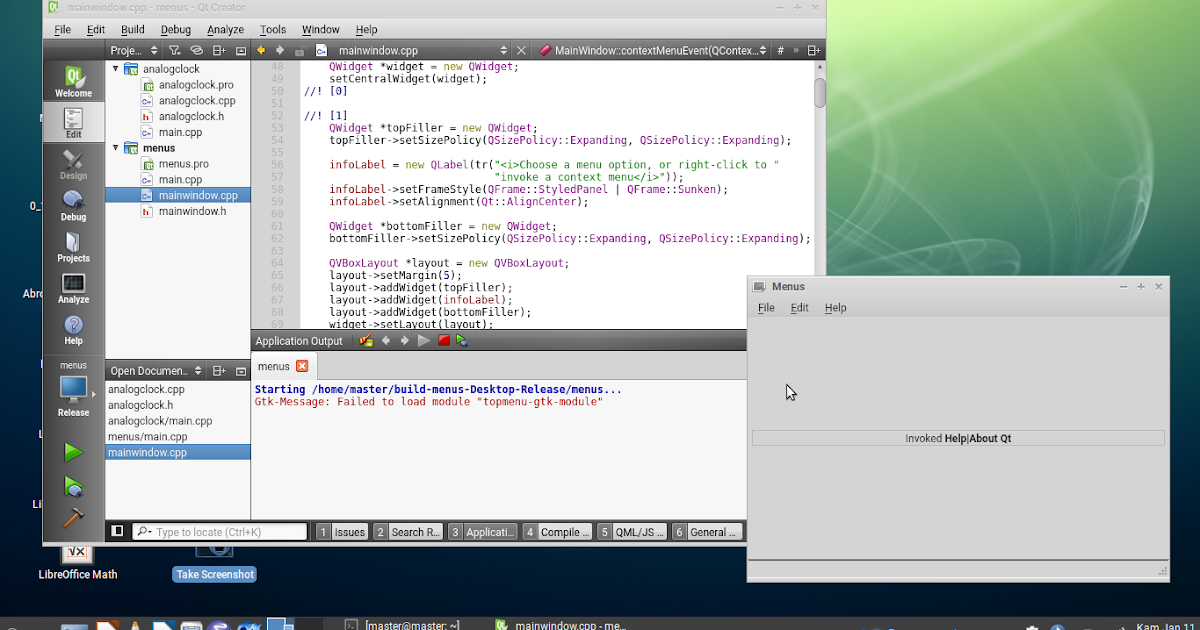Switch to Design mode in sidebar
This screenshot has height=630, width=1200.
click(x=73, y=166)
